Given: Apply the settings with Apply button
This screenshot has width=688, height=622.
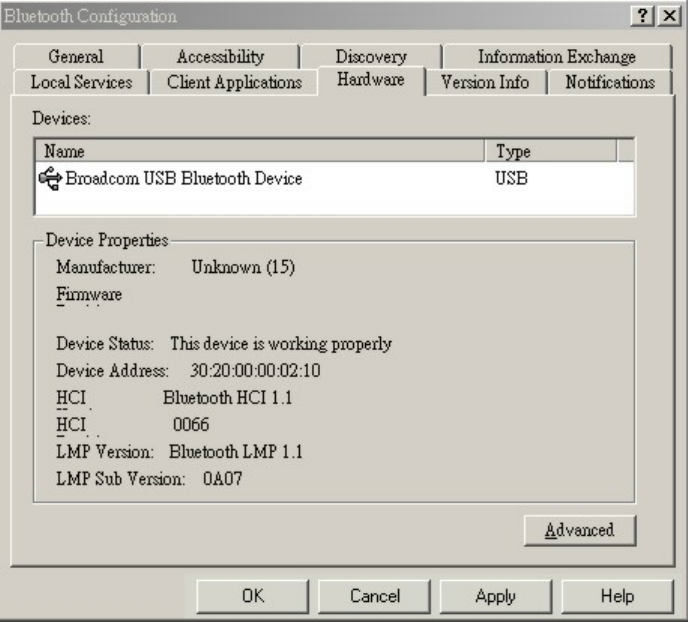Looking at the screenshot, I should 495,596.
